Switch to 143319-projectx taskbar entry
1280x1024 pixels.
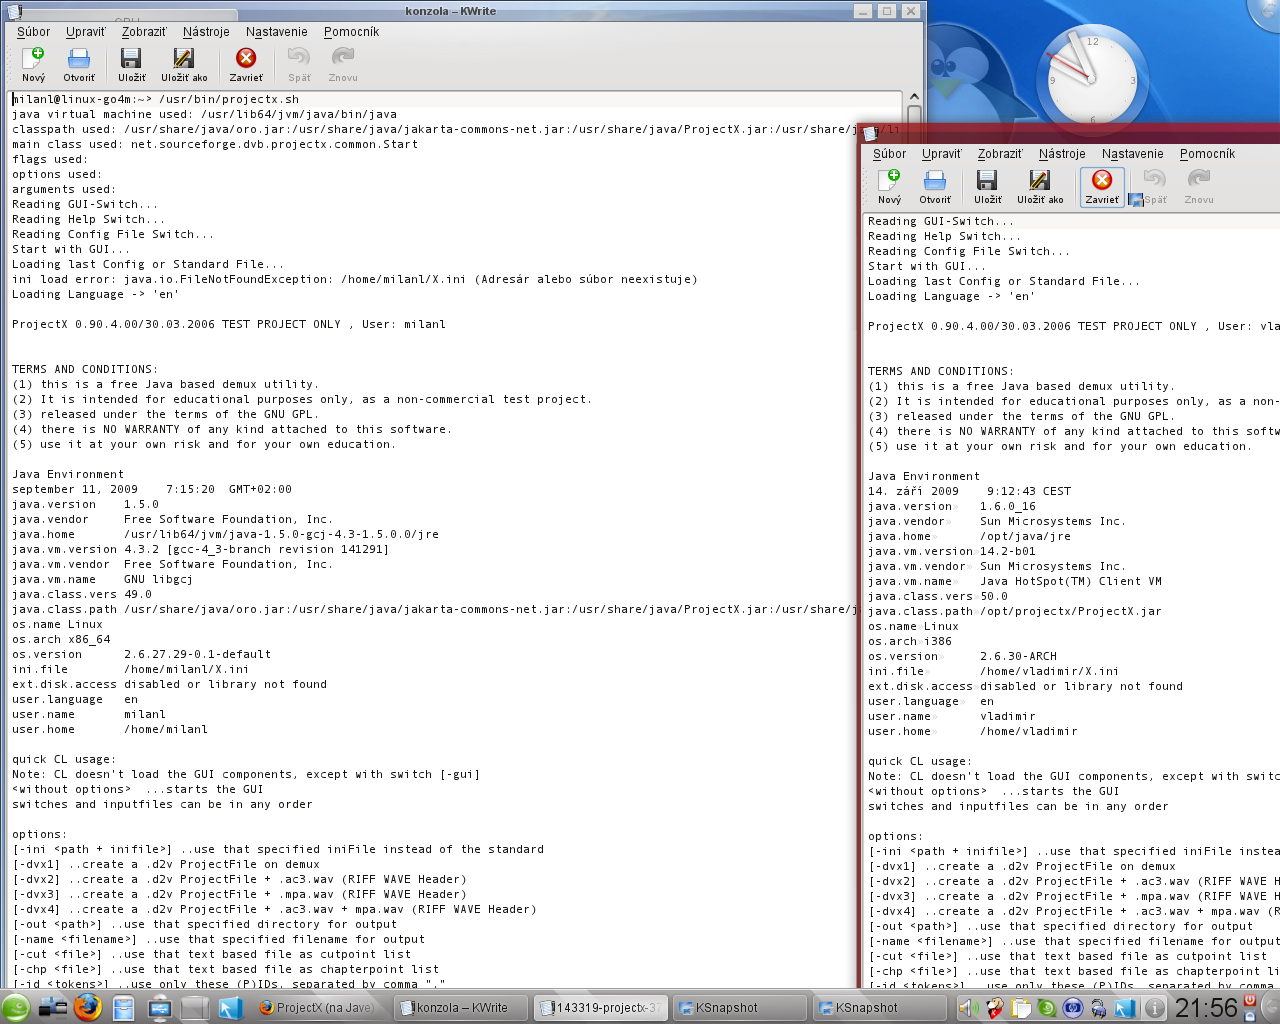pos(601,1008)
